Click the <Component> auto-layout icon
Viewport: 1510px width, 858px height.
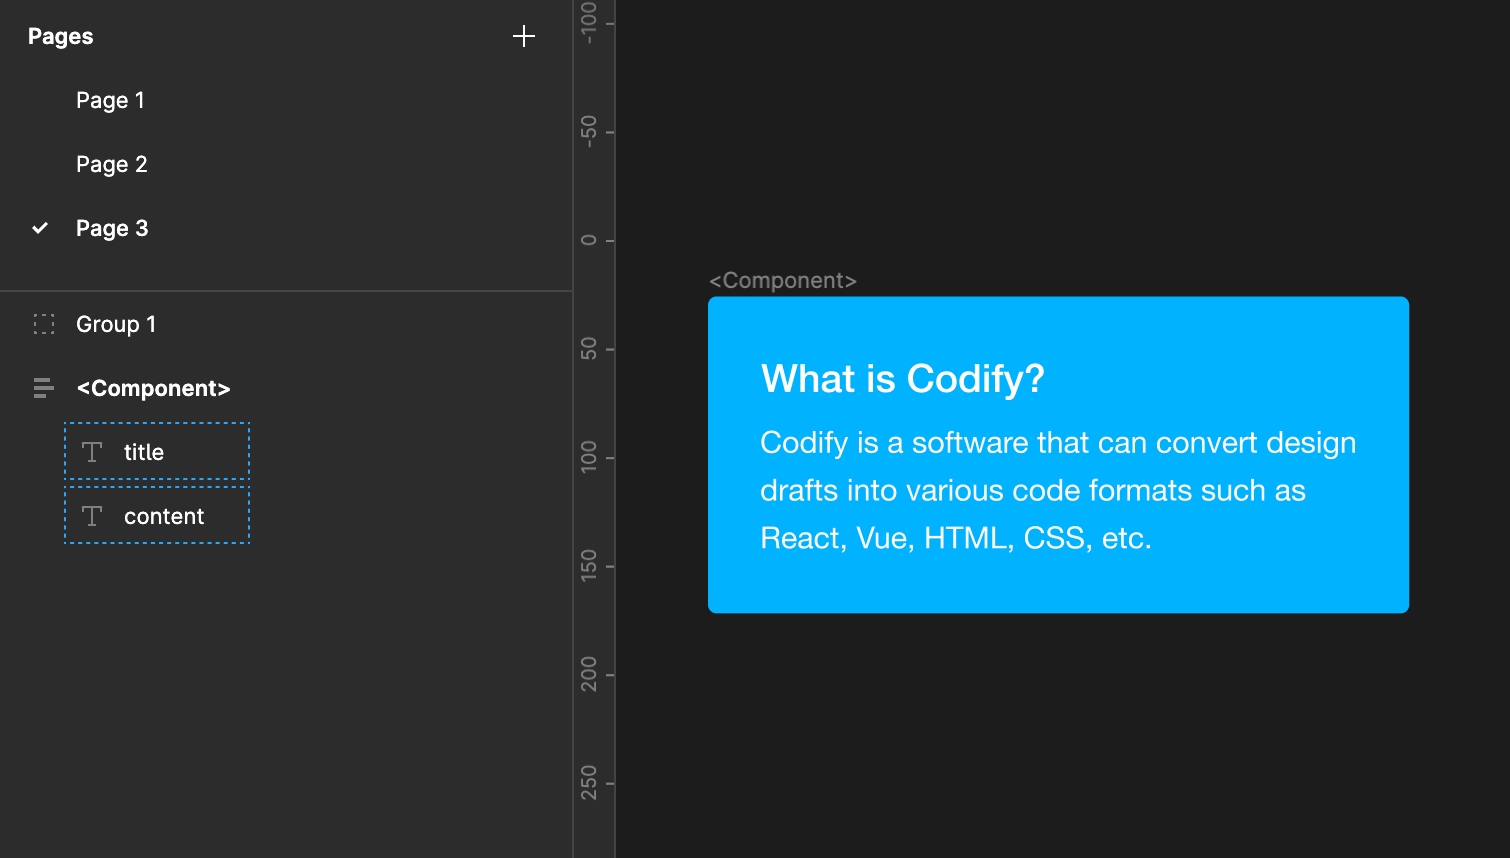coord(43,388)
